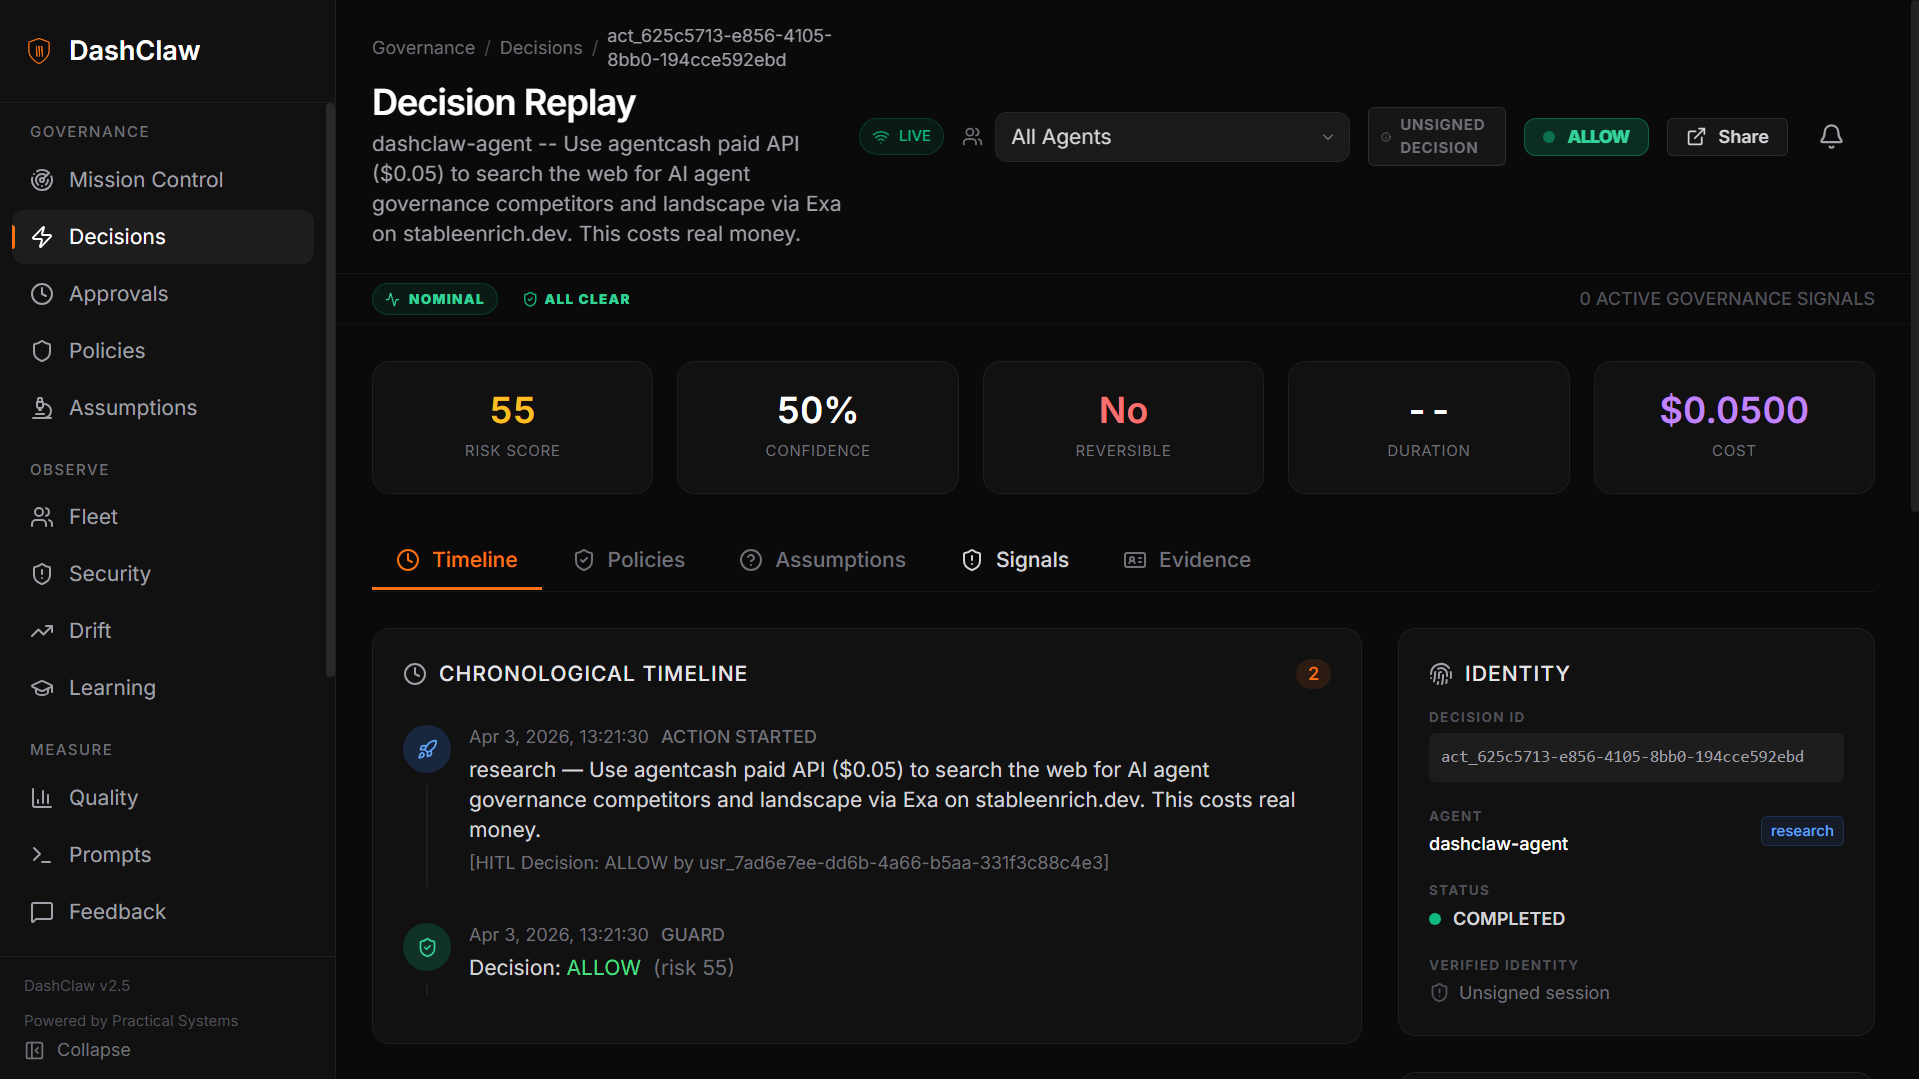
Task: Click the rocket icon for Action Started event
Action: (427, 749)
